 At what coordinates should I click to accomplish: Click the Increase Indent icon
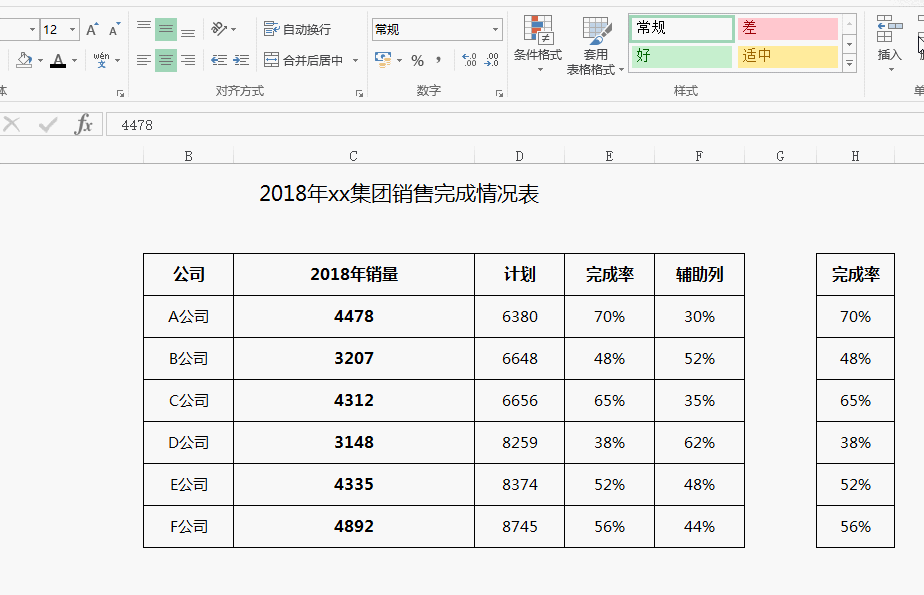tap(241, 60)
